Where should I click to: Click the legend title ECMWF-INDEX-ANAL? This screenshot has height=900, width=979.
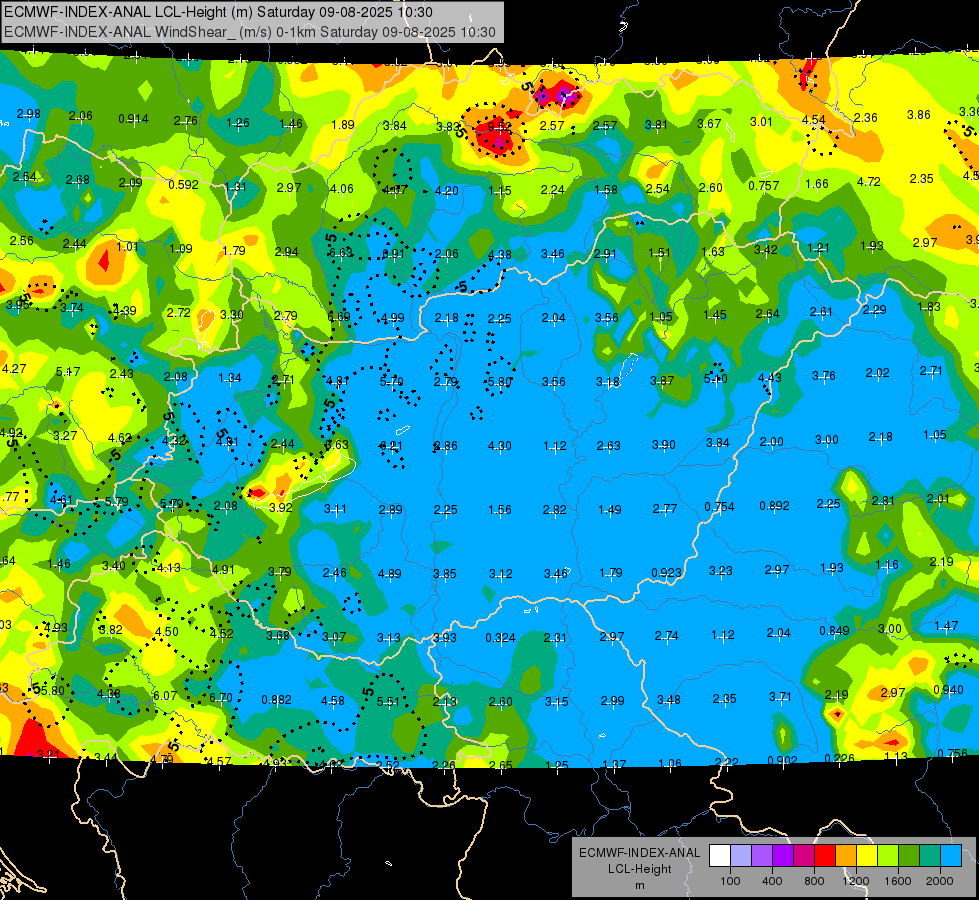click(639, 853)
